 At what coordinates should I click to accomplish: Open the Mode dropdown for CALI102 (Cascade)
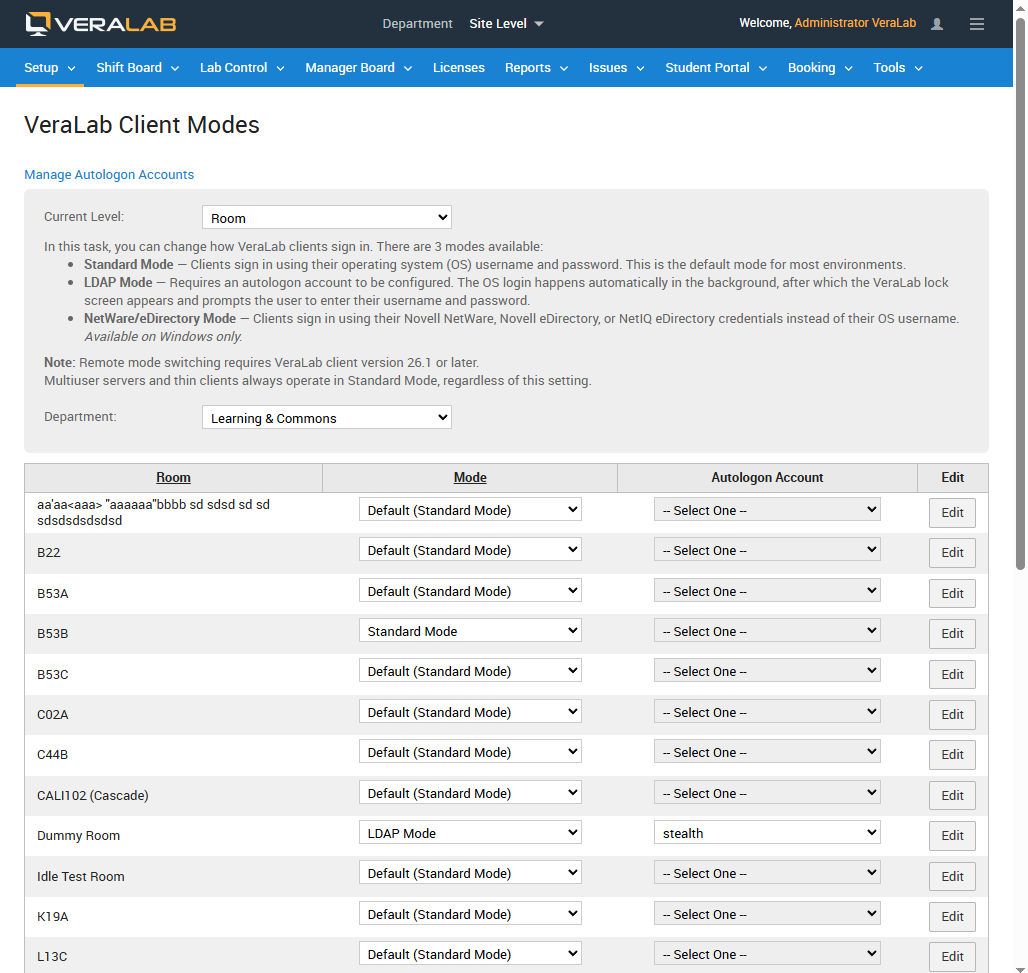tap(470, 793)
